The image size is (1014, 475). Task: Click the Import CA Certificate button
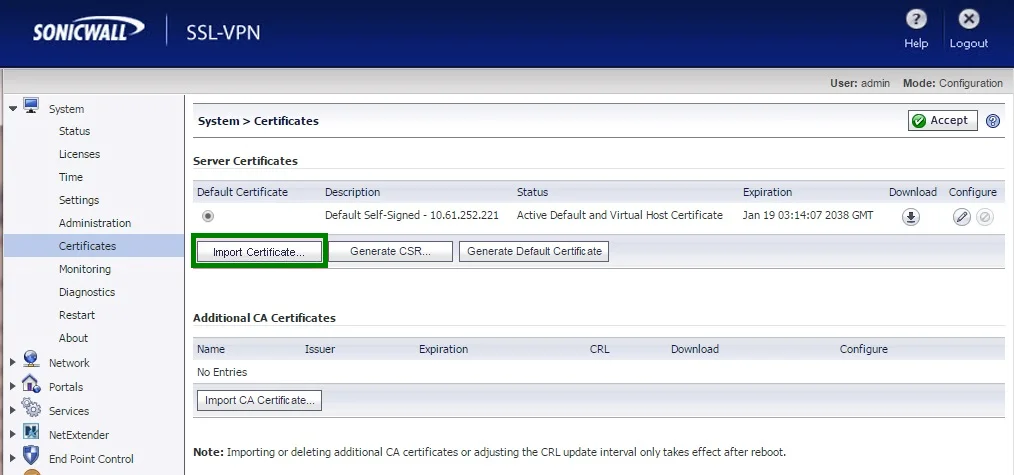click(259, 401)
